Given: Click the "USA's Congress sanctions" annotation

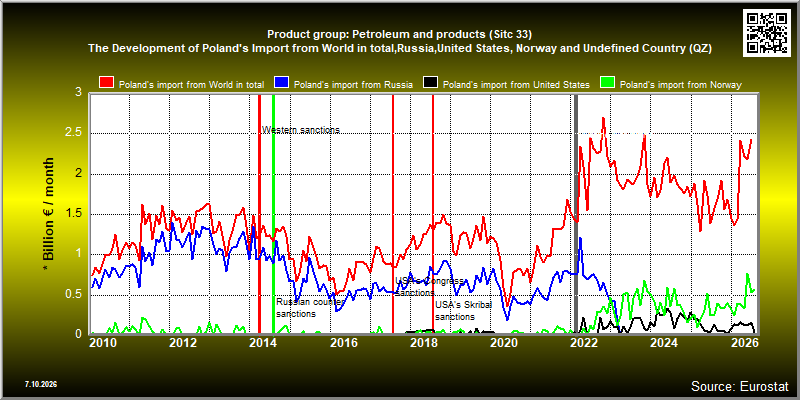Looking at the screenshot, I should (430, 287).
